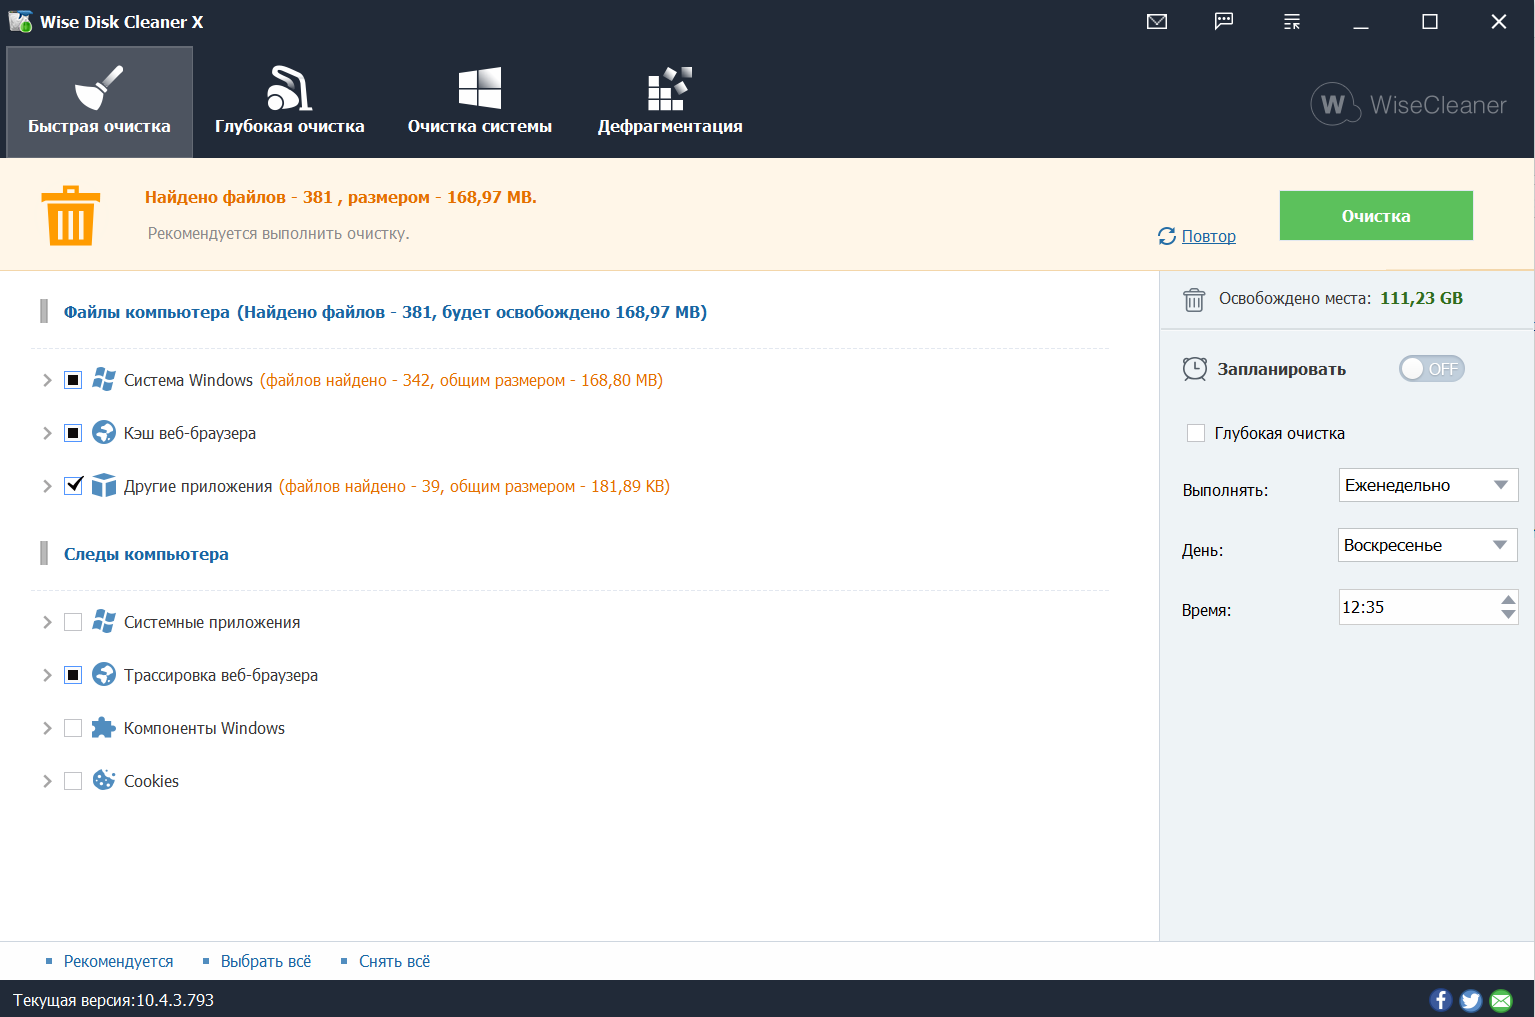
Task: Click the orange trash bin icon
Action: [x=70, y=215]
